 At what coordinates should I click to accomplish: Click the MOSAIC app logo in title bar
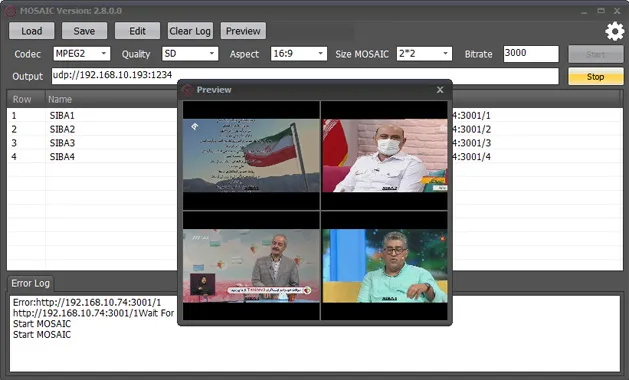tap(10, 11)
